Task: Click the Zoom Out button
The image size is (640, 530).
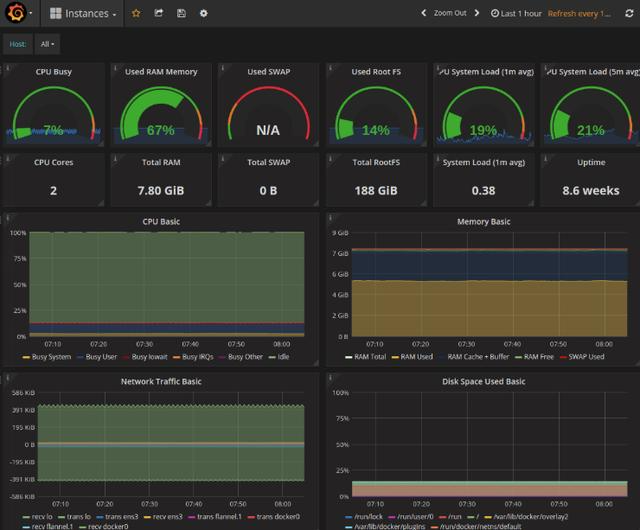Action: coord(450,13)
